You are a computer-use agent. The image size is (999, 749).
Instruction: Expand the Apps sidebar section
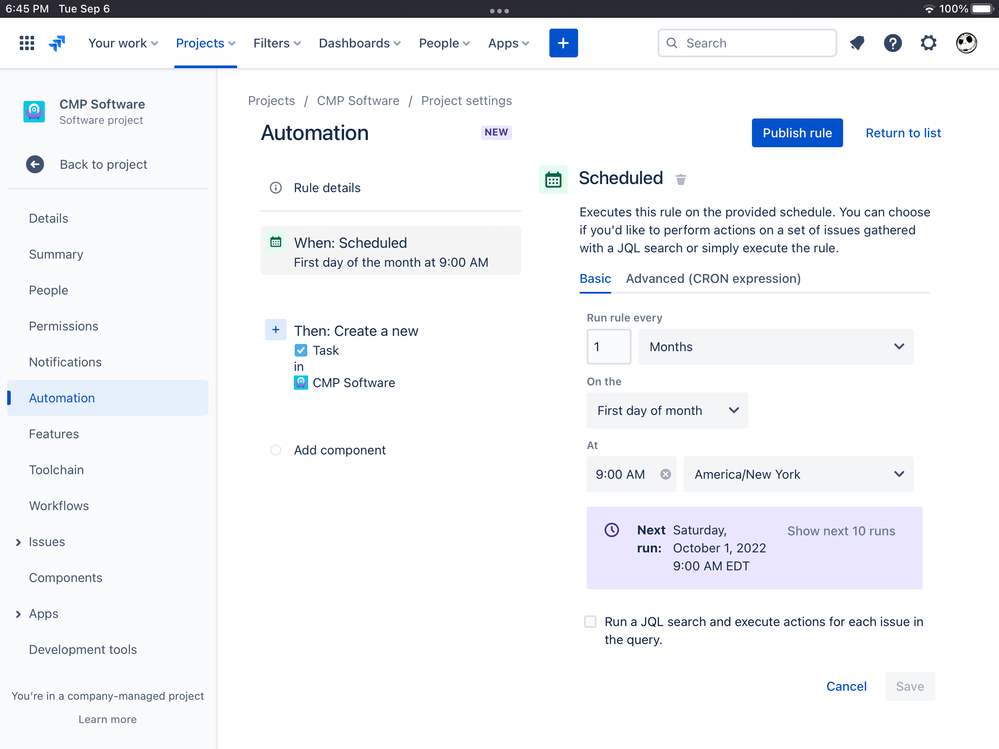coord(18,614)
